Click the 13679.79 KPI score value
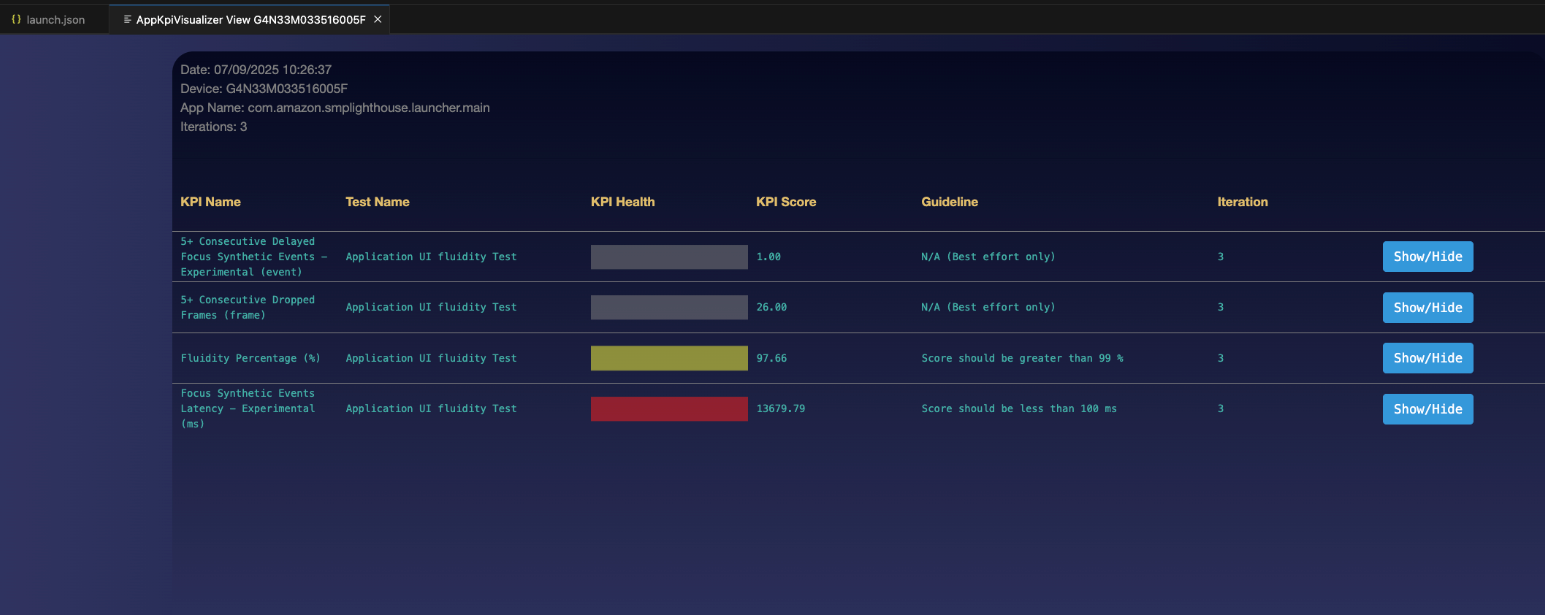Screen dimensions: 1545x615 (x=780, y=409)
